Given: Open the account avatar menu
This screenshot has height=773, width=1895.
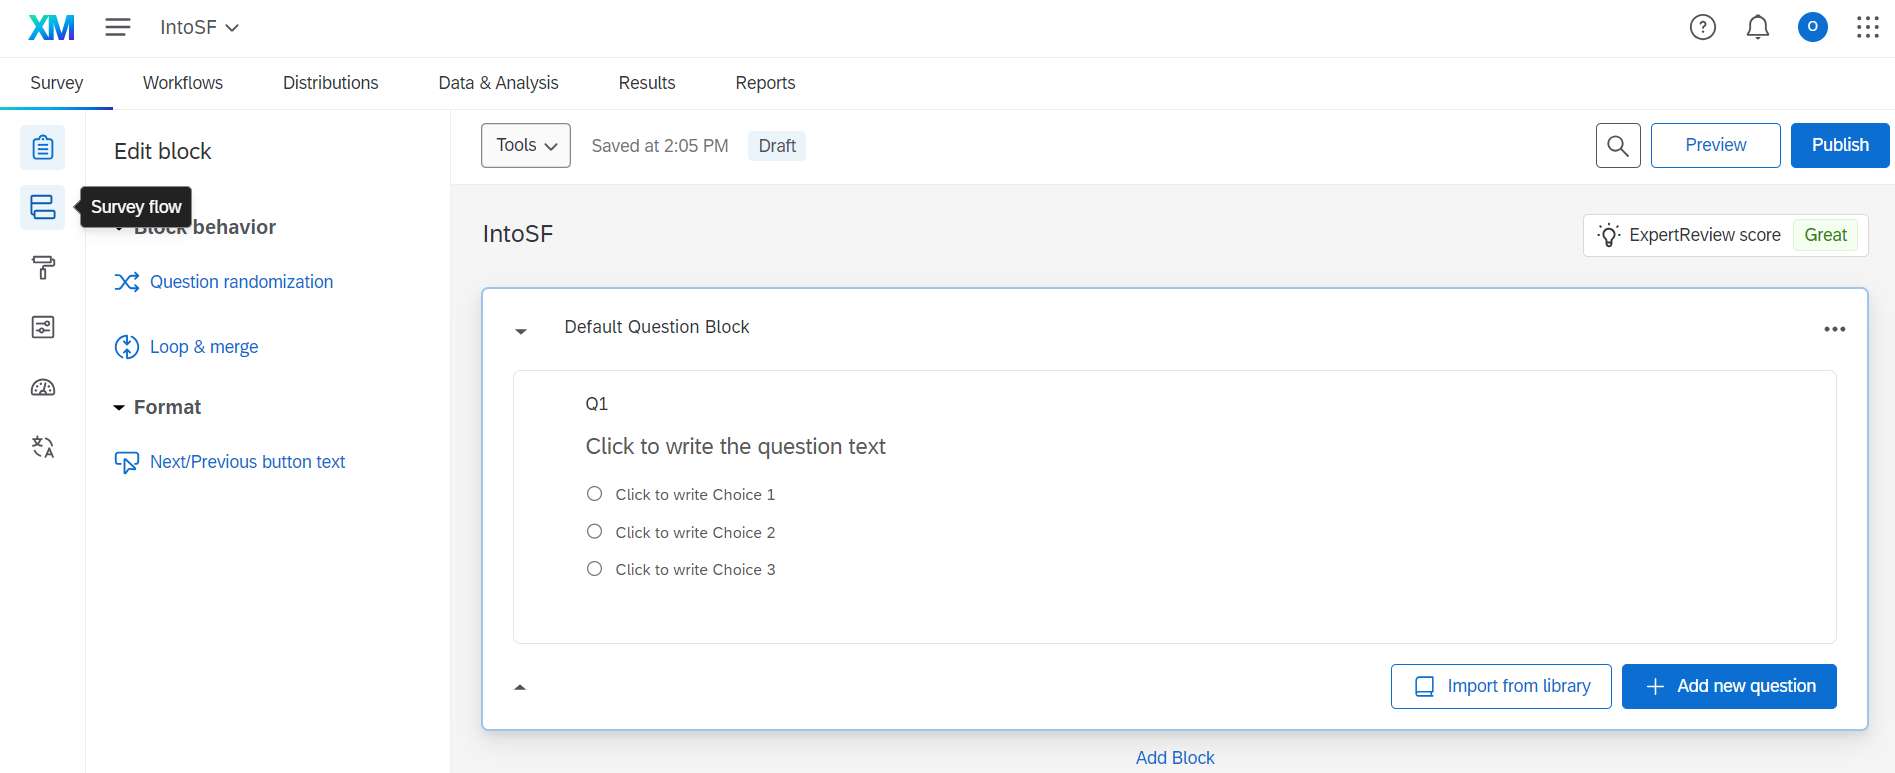Looking at the screenshot, I should click(1812, 27).
